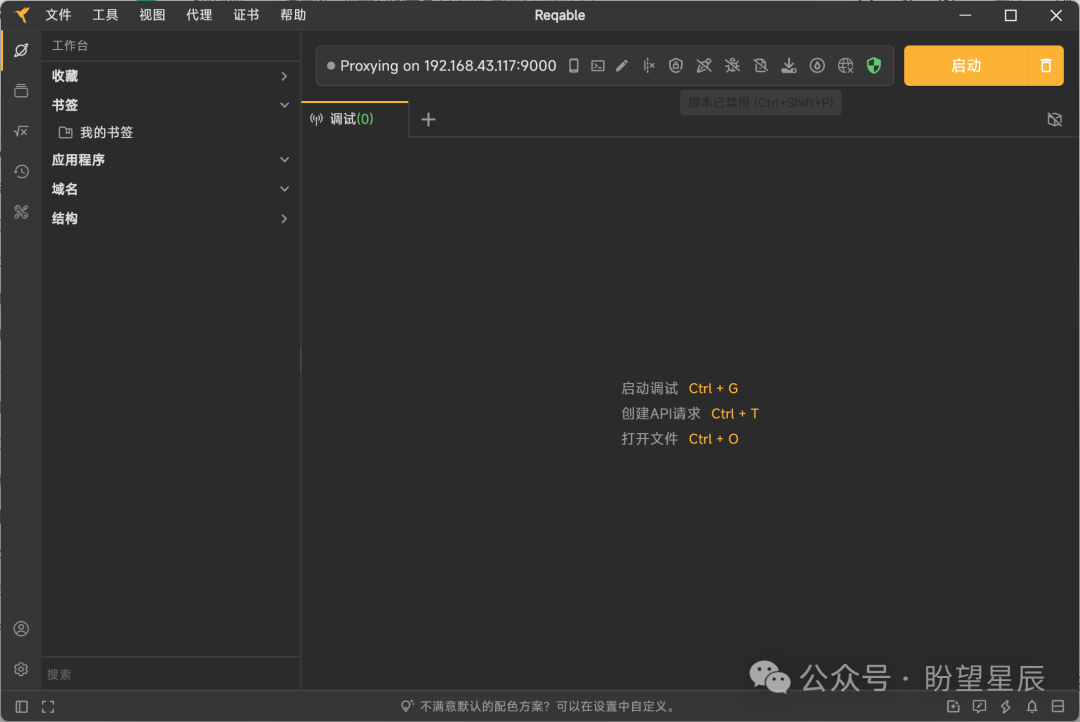Click the orange 启动 start button

tap(966, 65)
